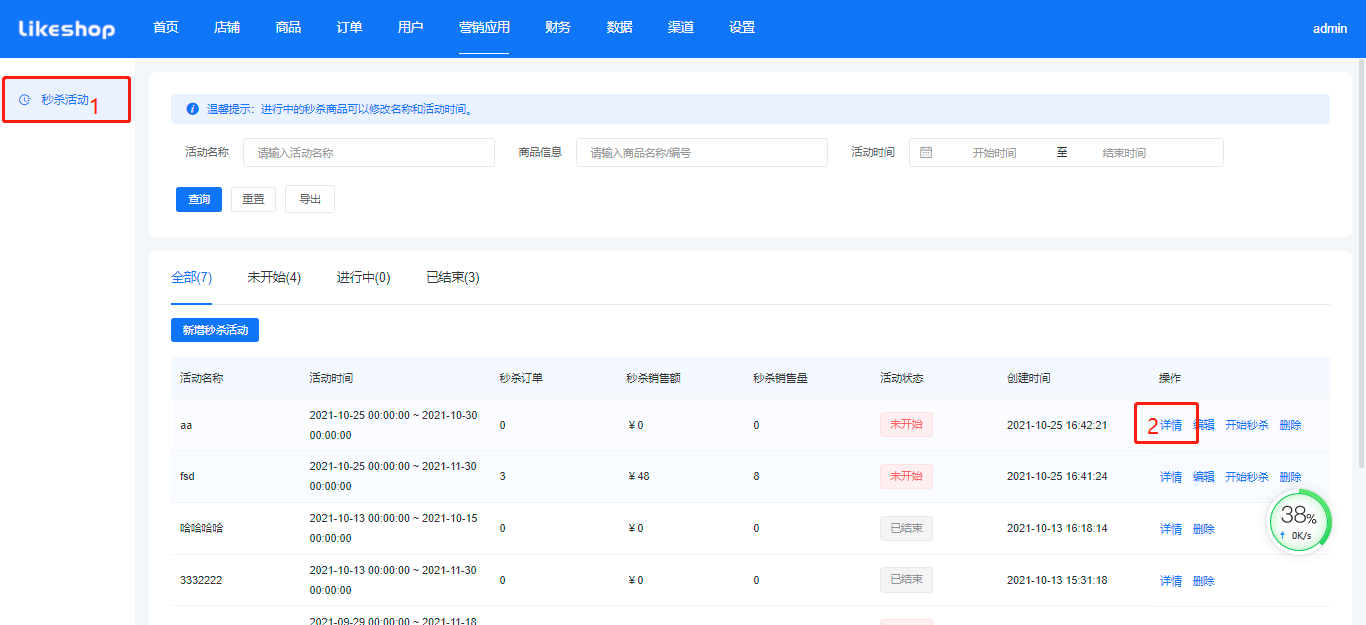The image size is (1366, 625).
Task: Open 详情 for activity 哈哈哈哈
Action: [x=1171, y=529]
